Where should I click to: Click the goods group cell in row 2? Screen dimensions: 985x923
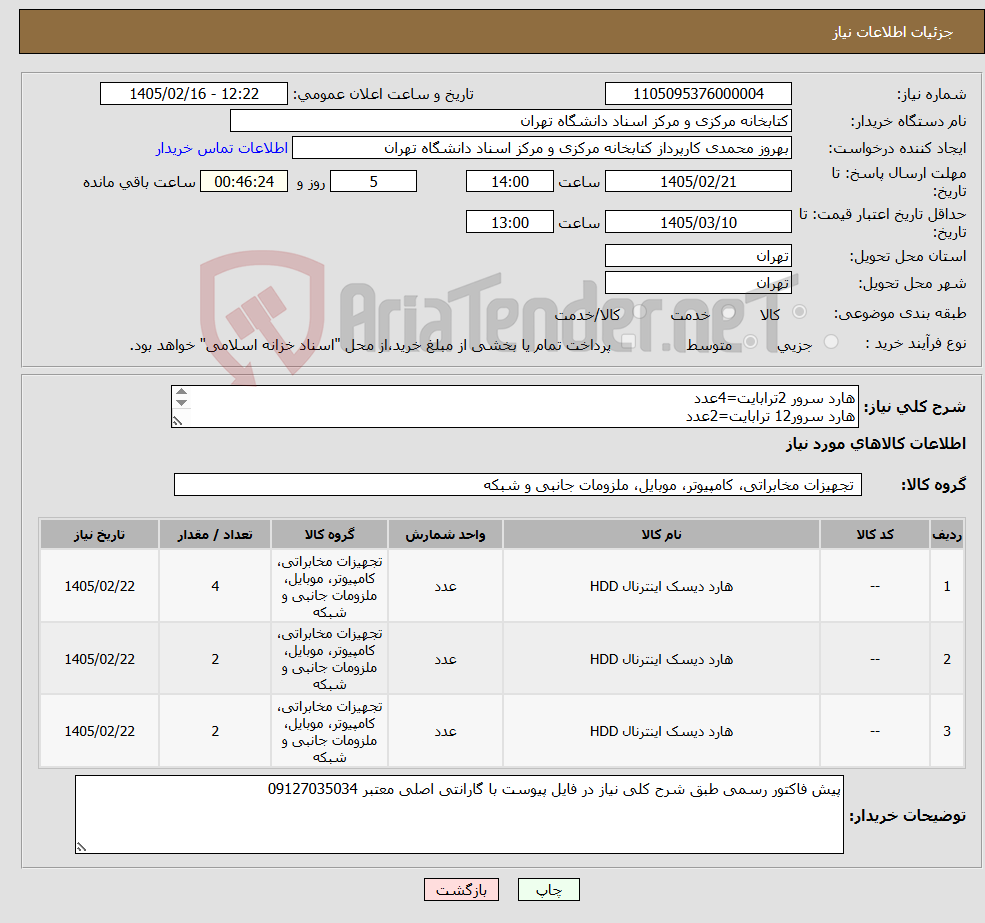click(329, 659)
